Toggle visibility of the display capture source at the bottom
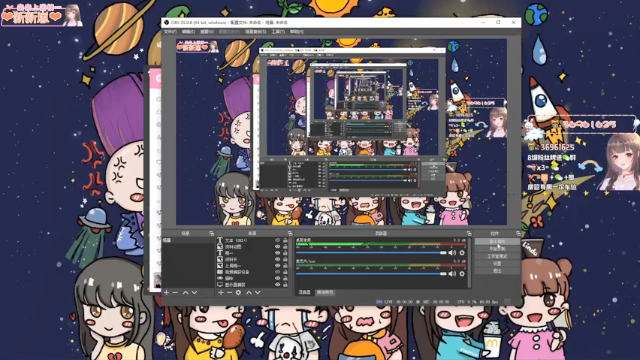 (x=278, y=284)
